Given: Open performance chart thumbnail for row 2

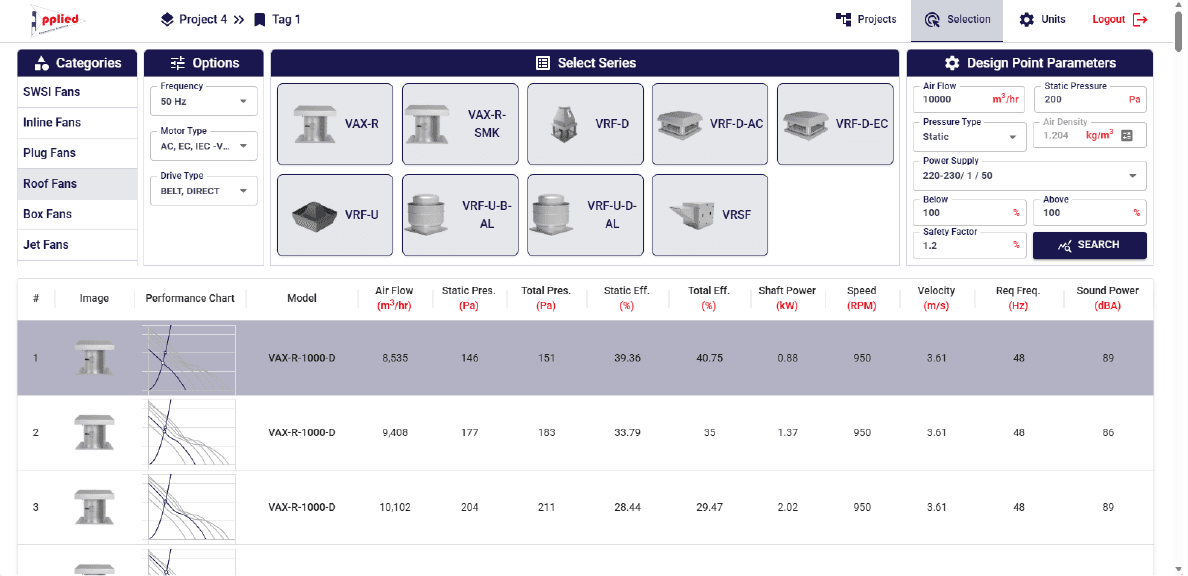Looking at the screenshot, I should tap(191, 432).
